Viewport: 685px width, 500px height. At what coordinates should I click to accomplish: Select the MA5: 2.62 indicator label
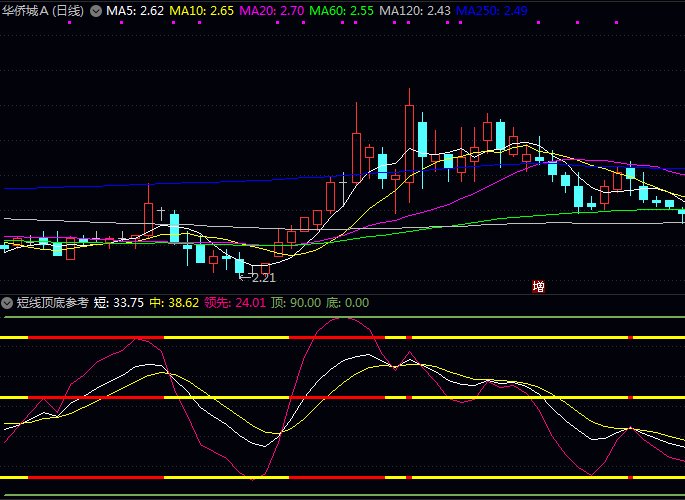click(135, 11)
